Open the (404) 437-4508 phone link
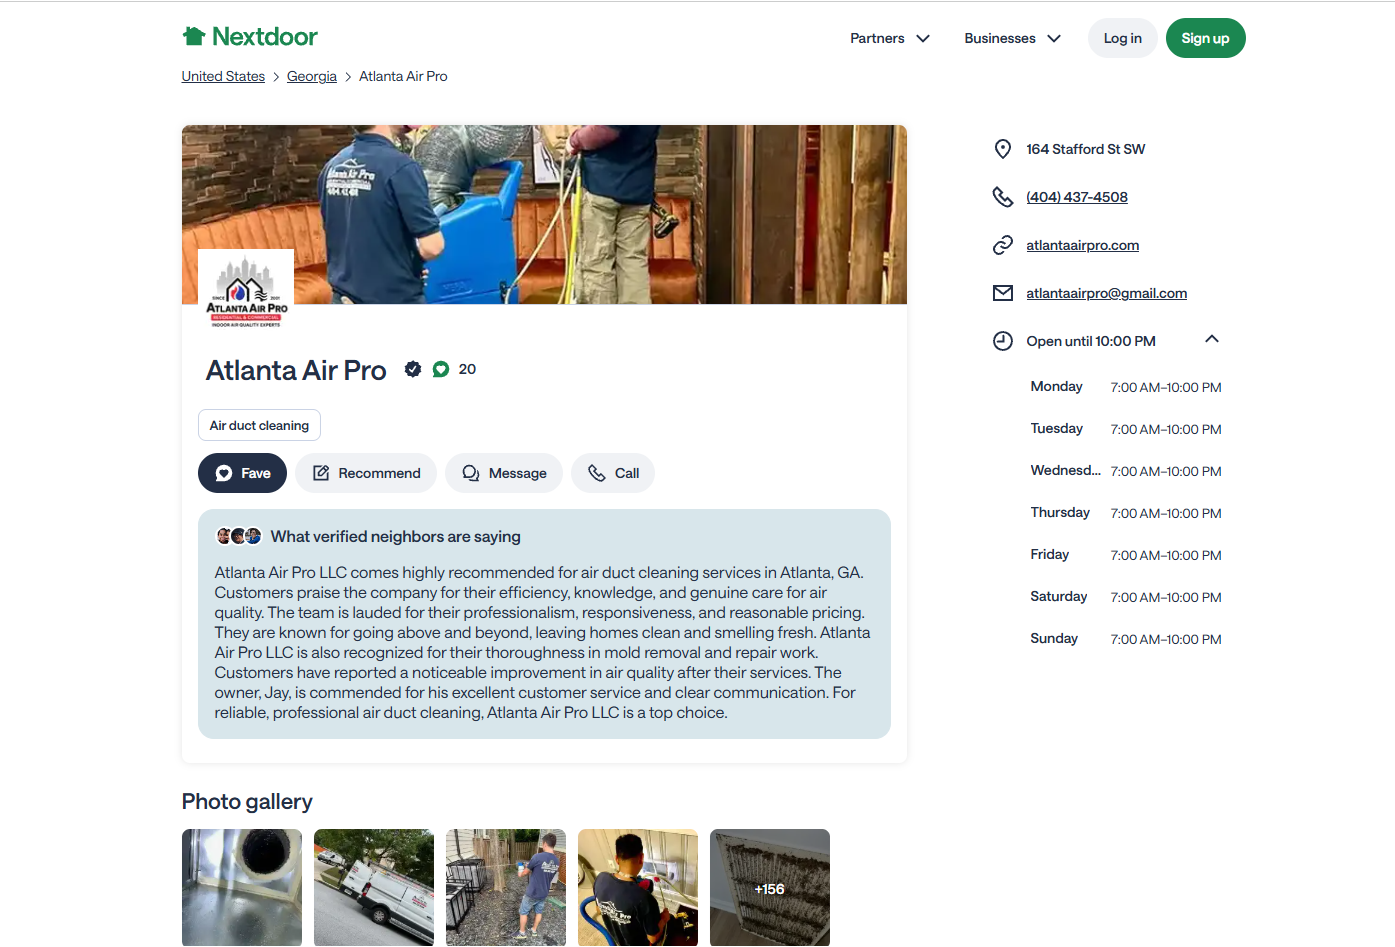Image resolution: width=1395 pixels, height=947 pixels. [1077, 197]
